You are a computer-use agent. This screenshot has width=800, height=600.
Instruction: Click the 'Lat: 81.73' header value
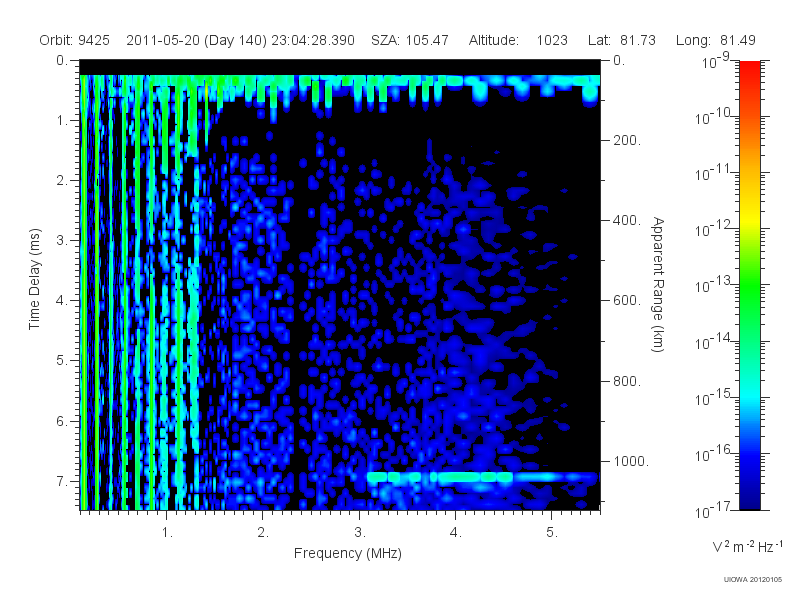621,40
